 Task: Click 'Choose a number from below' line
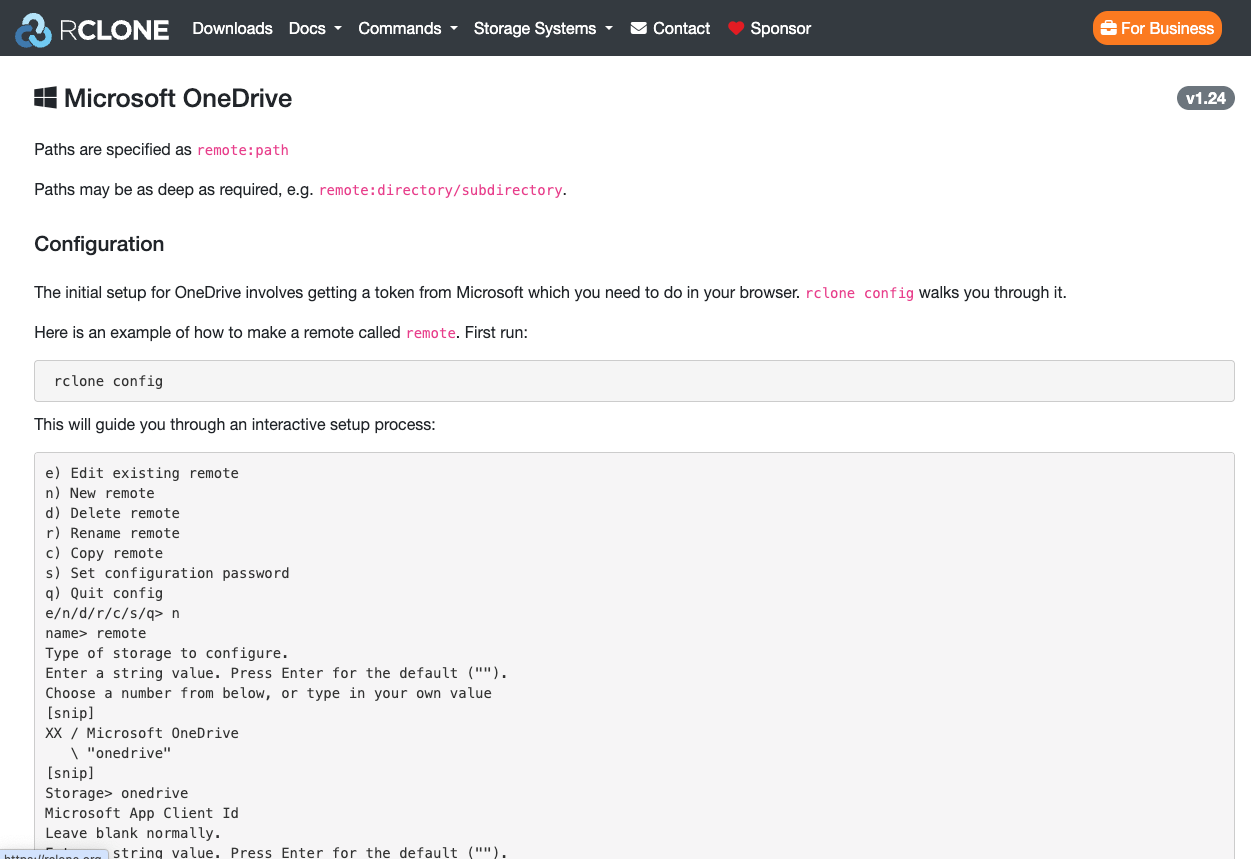coord(269,693)
